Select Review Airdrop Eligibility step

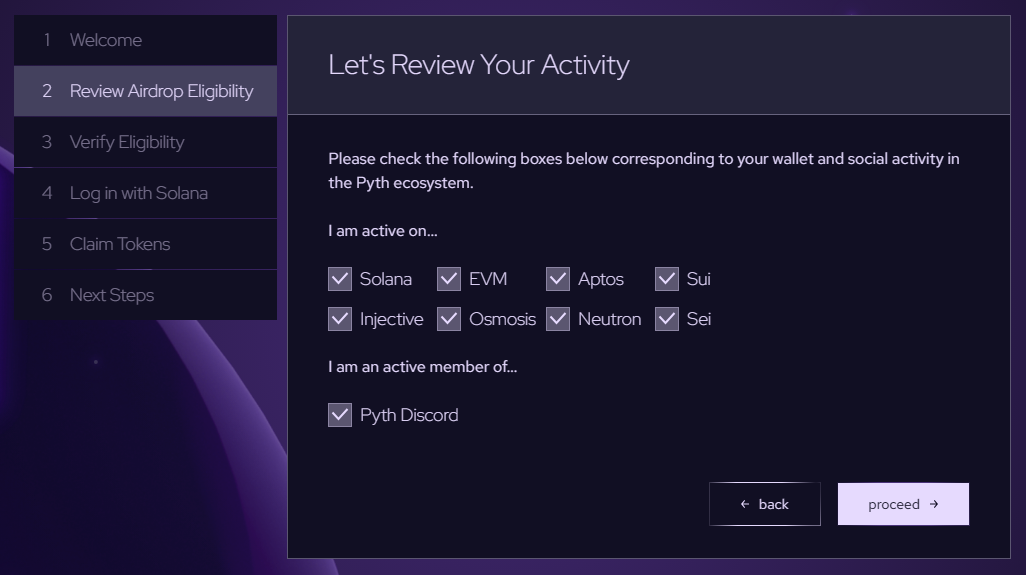(x=145, y=91)
